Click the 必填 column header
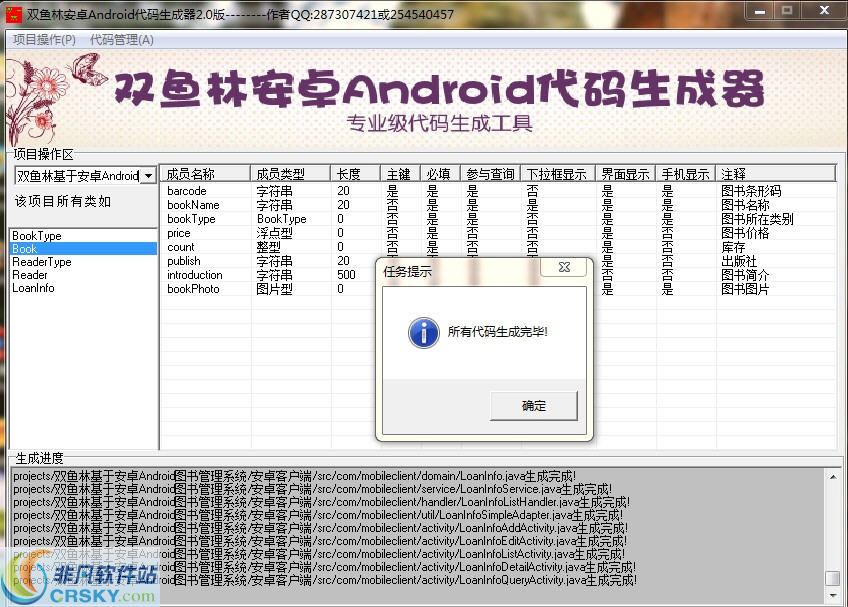The image size is (848, 607). click(x=440, y=174)
